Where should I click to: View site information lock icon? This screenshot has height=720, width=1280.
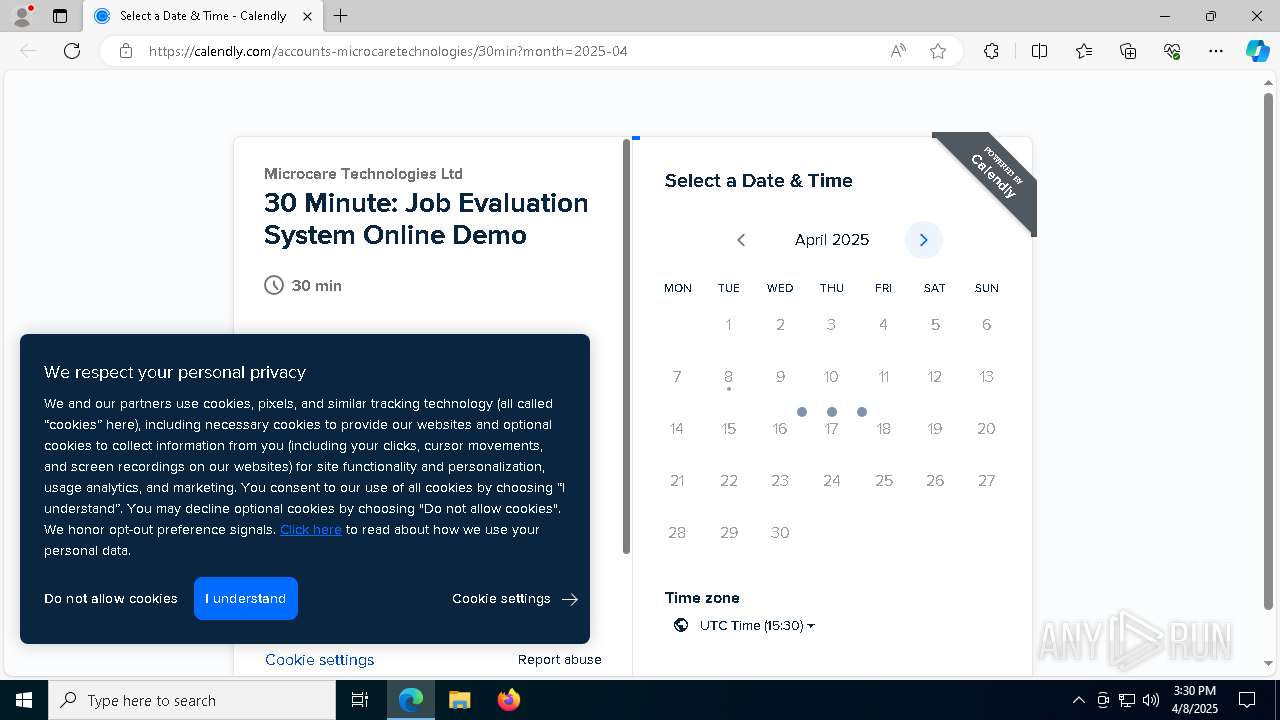[x=126, y=51]
